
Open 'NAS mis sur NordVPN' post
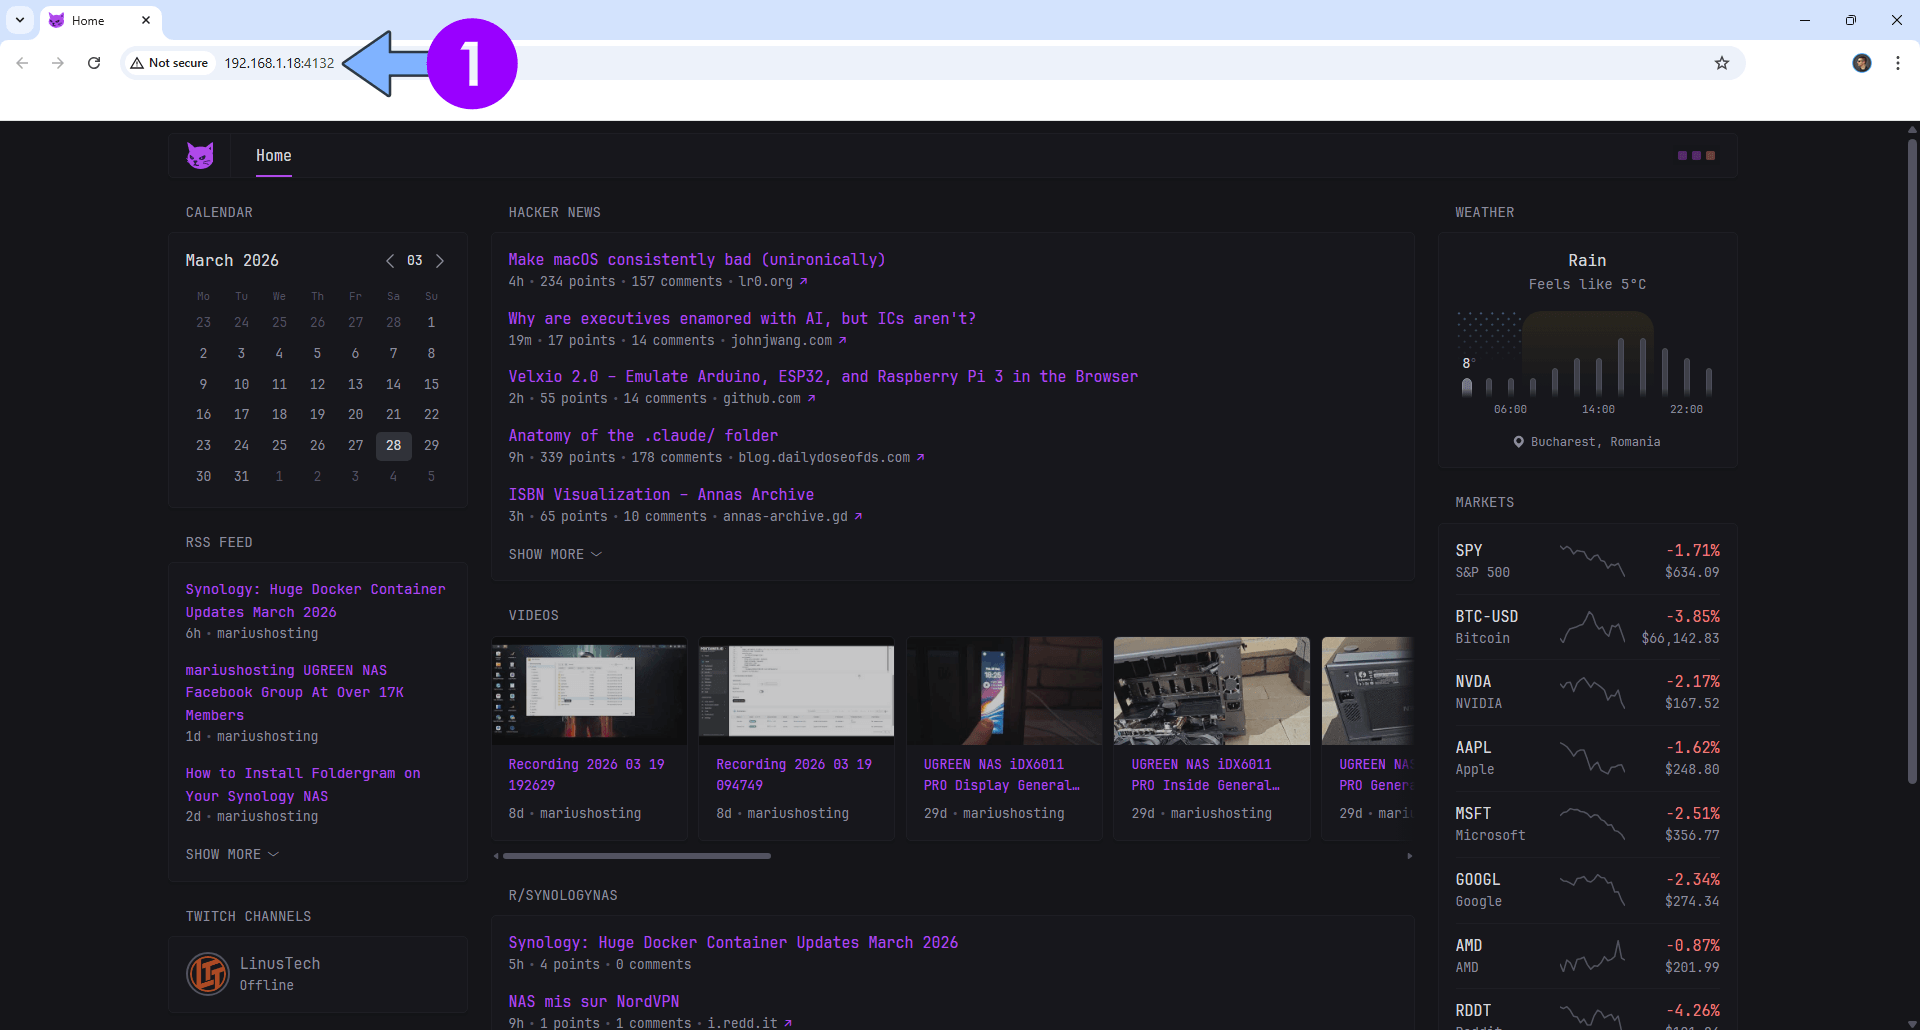coord(593,1001)
